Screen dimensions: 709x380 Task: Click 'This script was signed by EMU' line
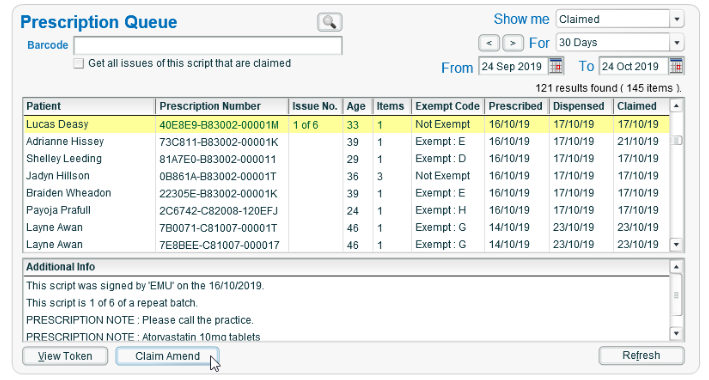click(145, 286)
